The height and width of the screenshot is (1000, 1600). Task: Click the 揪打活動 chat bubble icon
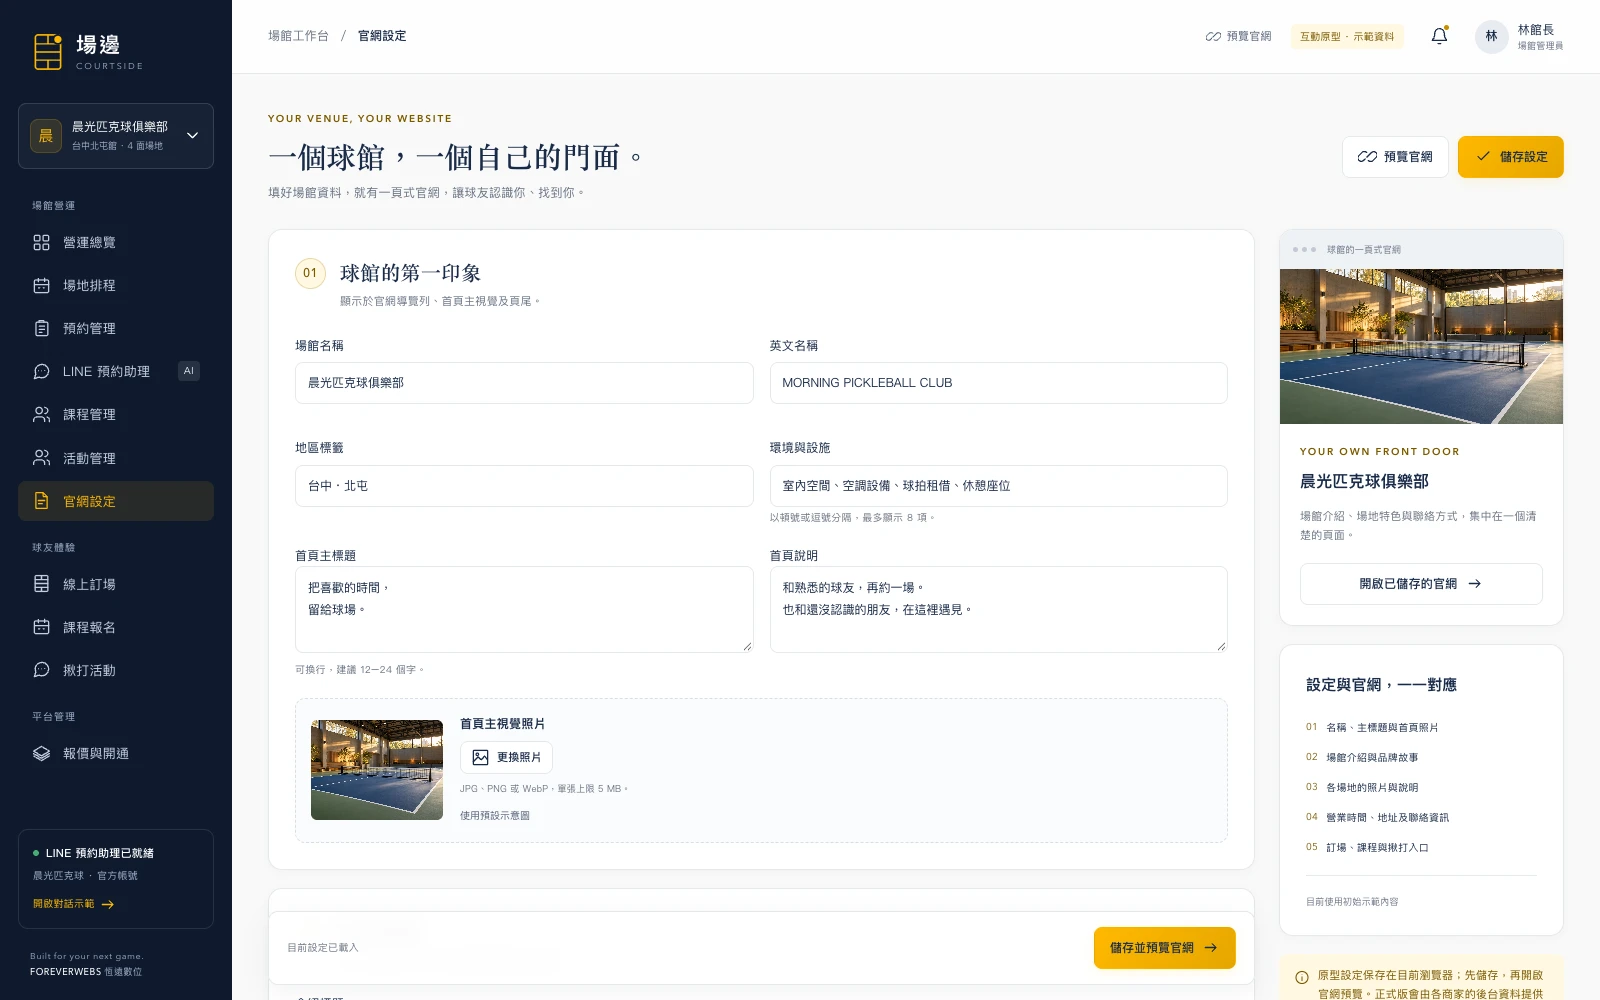click(x=41, y=670)
